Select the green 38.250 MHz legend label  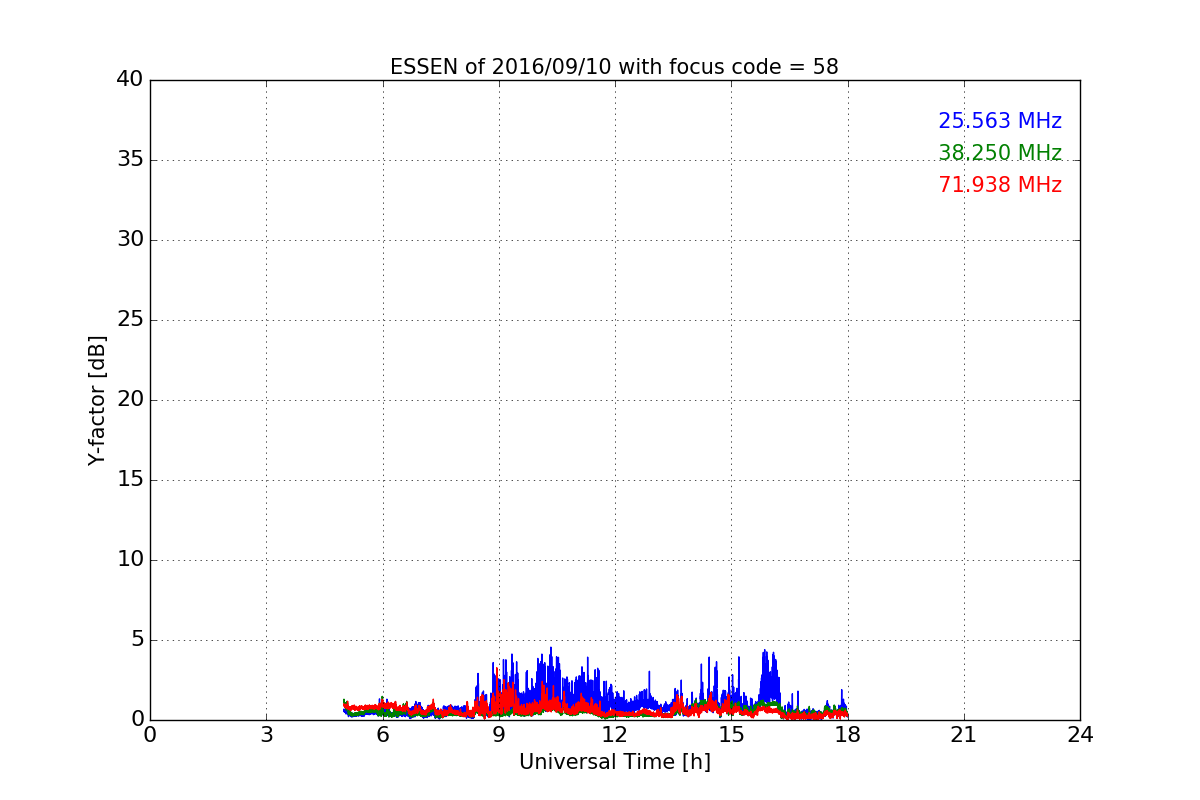pyautogui.click(x=1000, y=153)
